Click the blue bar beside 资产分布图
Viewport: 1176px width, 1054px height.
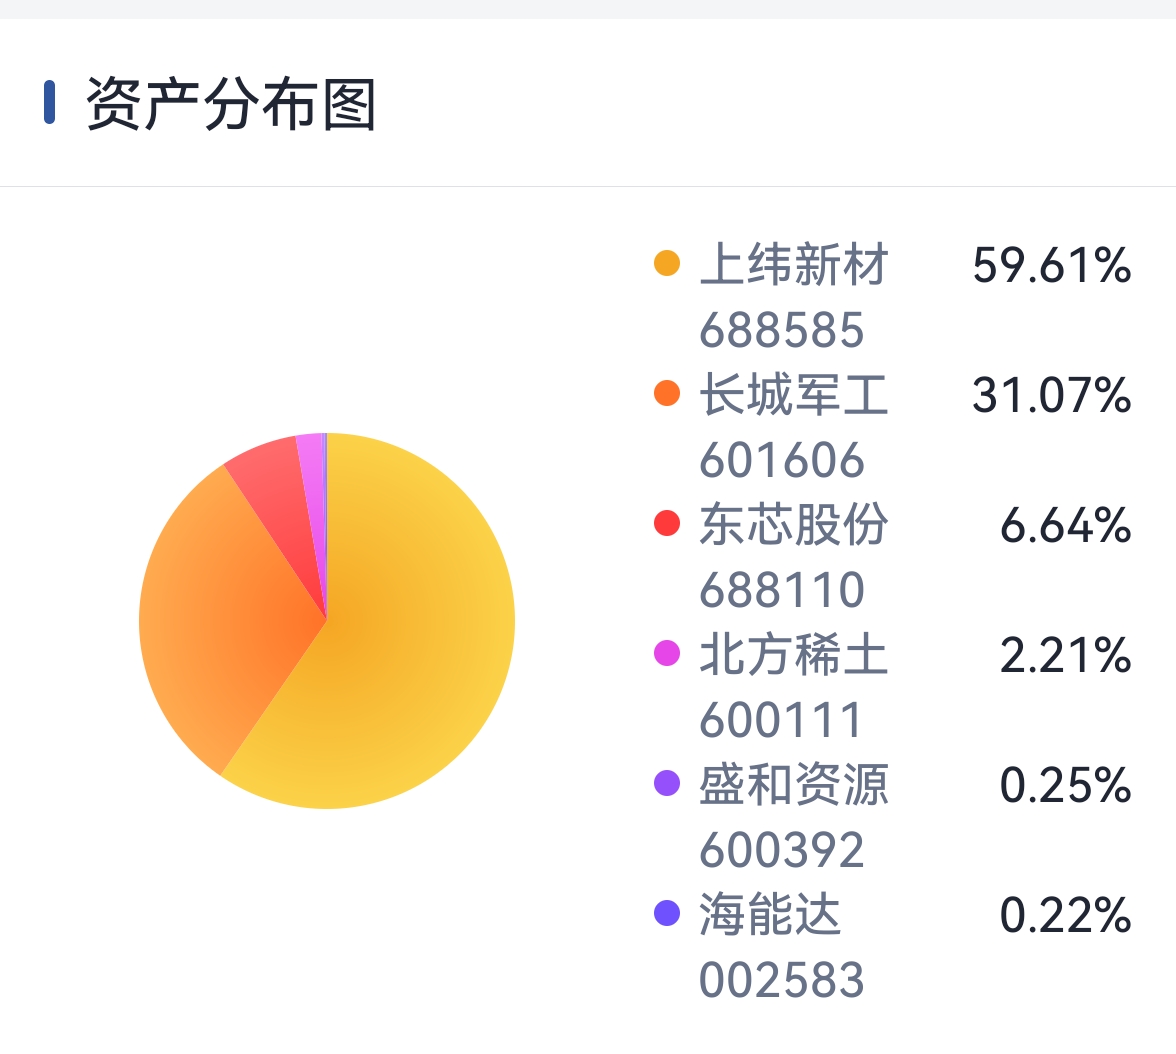(50, 102)
